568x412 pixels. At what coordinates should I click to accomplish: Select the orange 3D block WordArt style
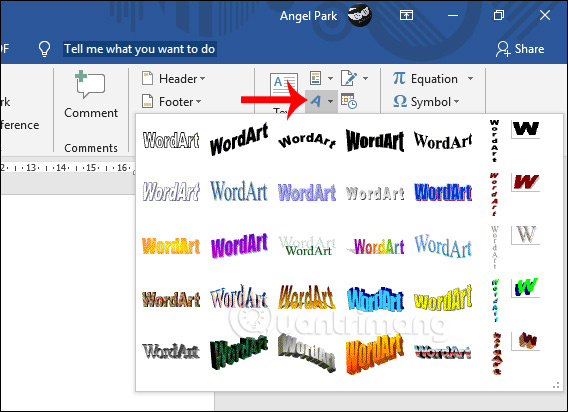click(375, 354)
